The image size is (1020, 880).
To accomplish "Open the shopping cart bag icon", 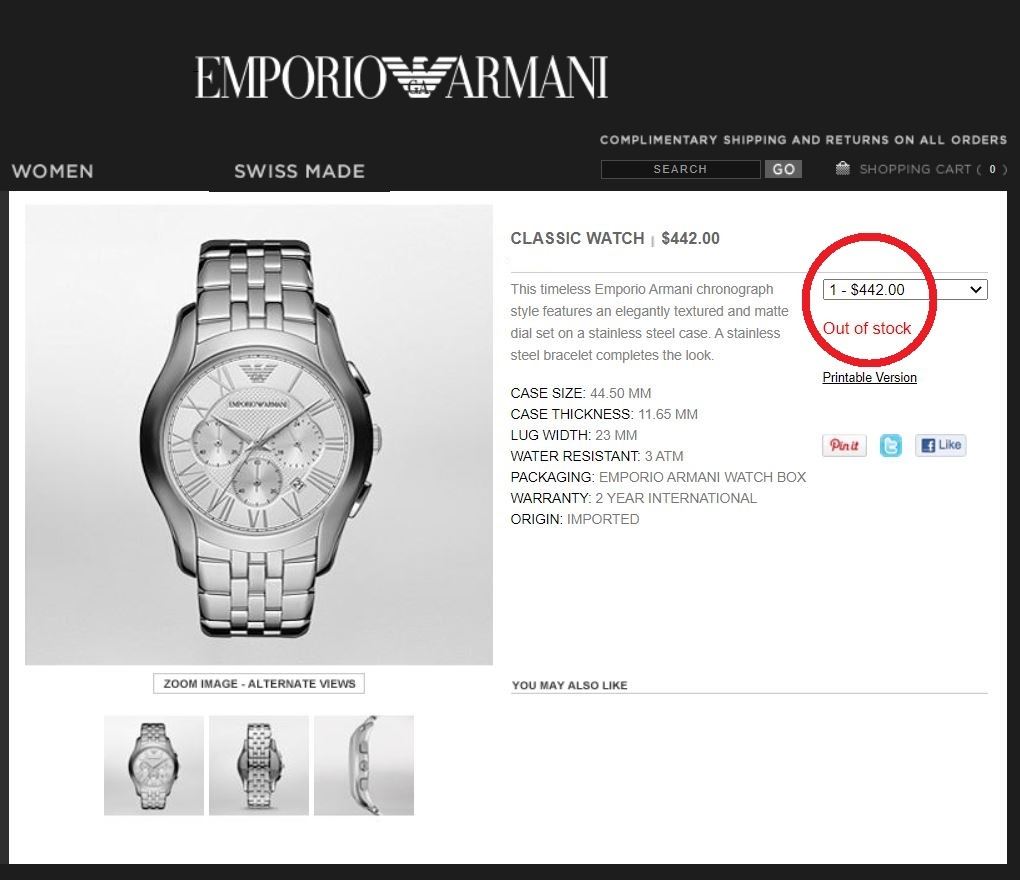I will tap(842, 168).
